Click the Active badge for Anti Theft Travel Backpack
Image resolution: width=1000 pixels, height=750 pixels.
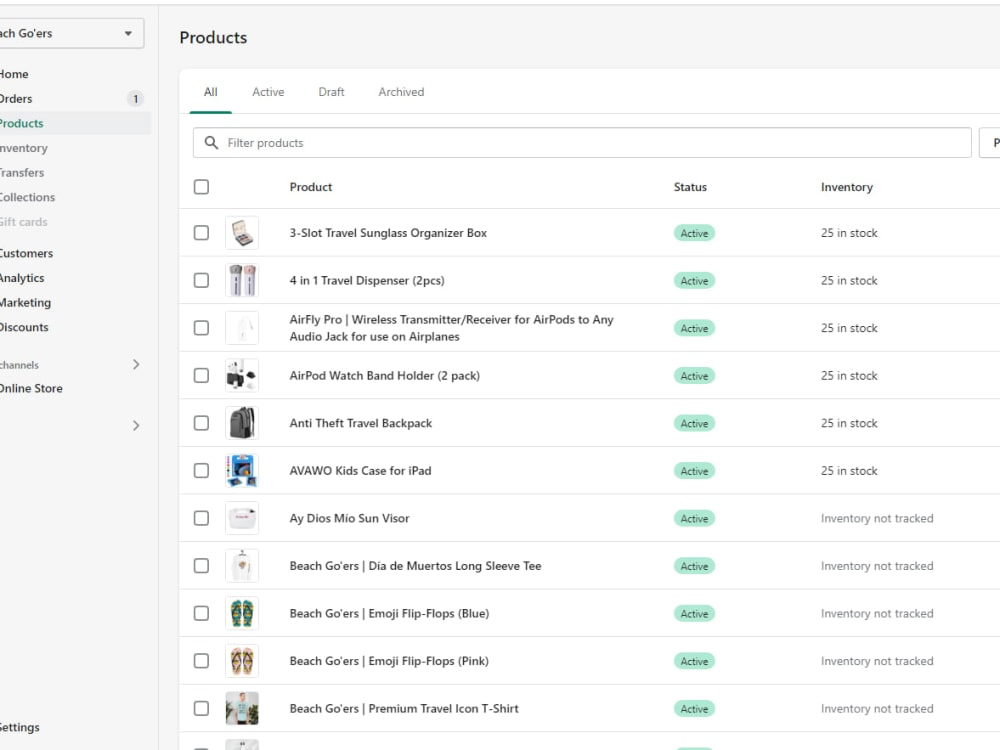point(695,423)
